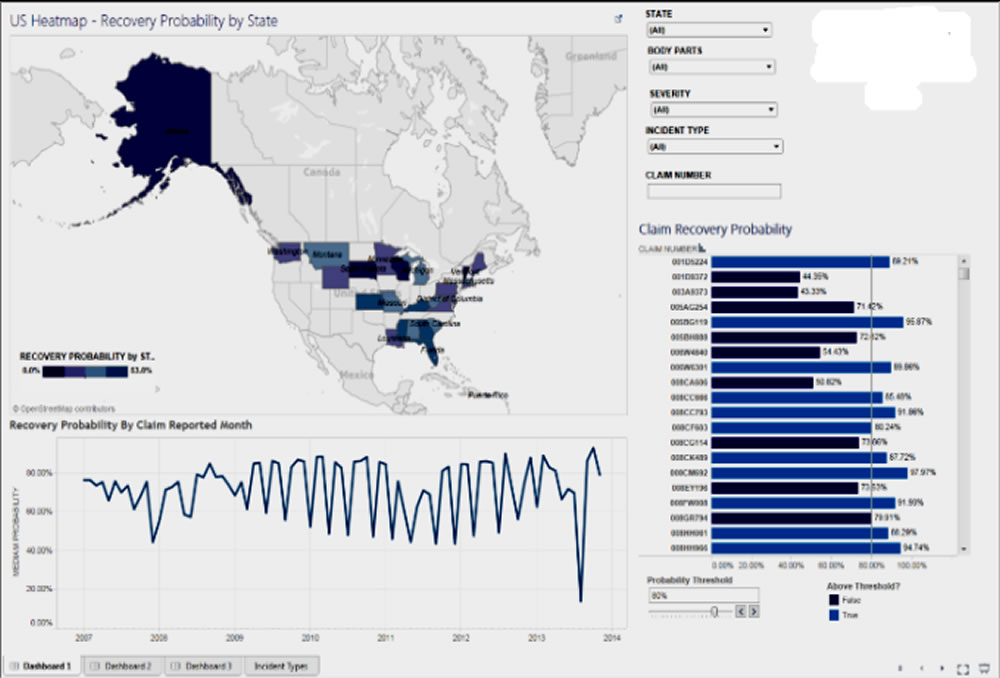Click the map's go-to-sheet icon
This screenshot has width=1000, height=678.
click(619, 18)
